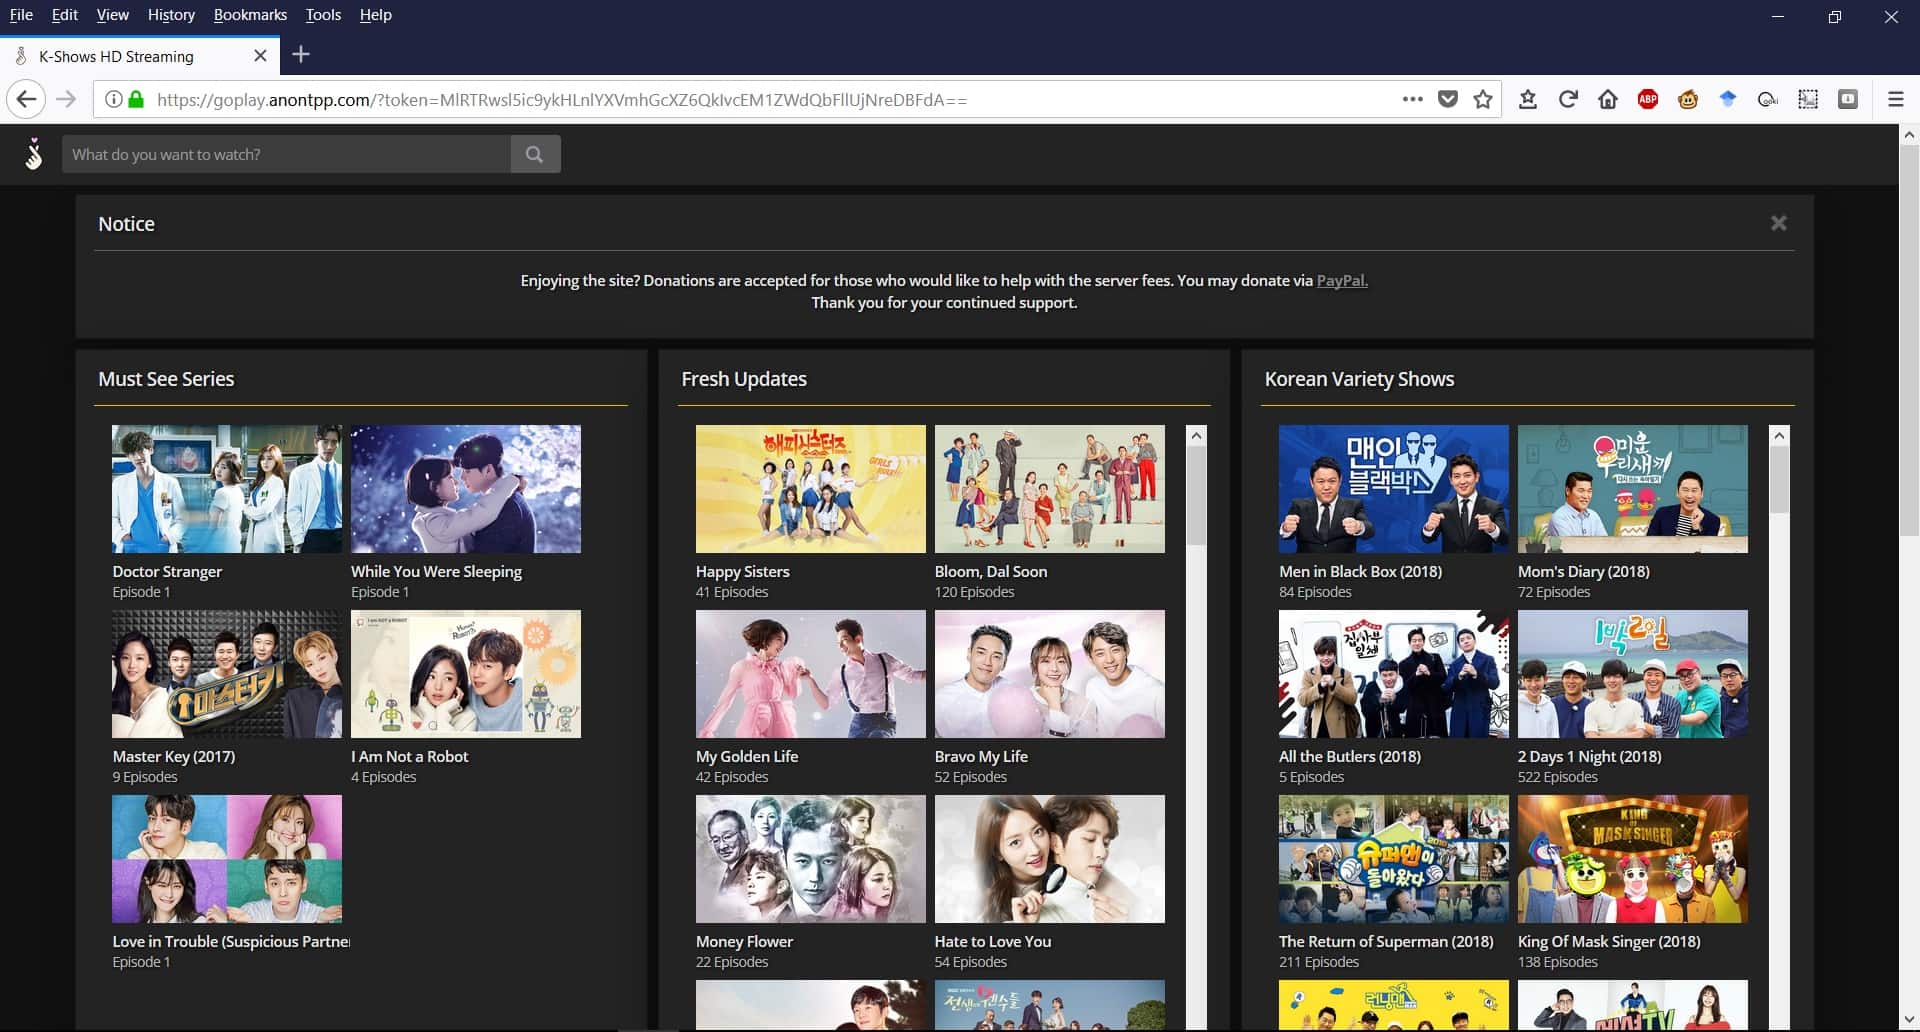Open Men in Black Box (2018) title link
This screenshot has height=1032, width=1920.
click(x=1360, y=572)
